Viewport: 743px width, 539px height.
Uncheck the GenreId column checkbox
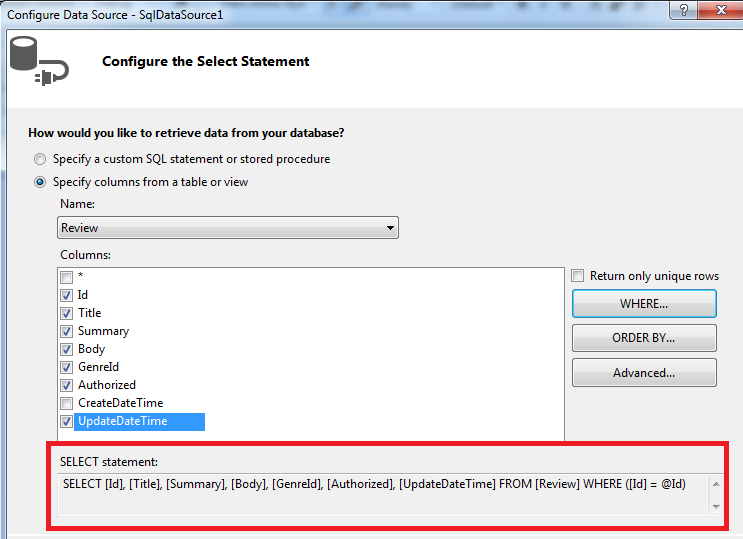pos(66,367)
